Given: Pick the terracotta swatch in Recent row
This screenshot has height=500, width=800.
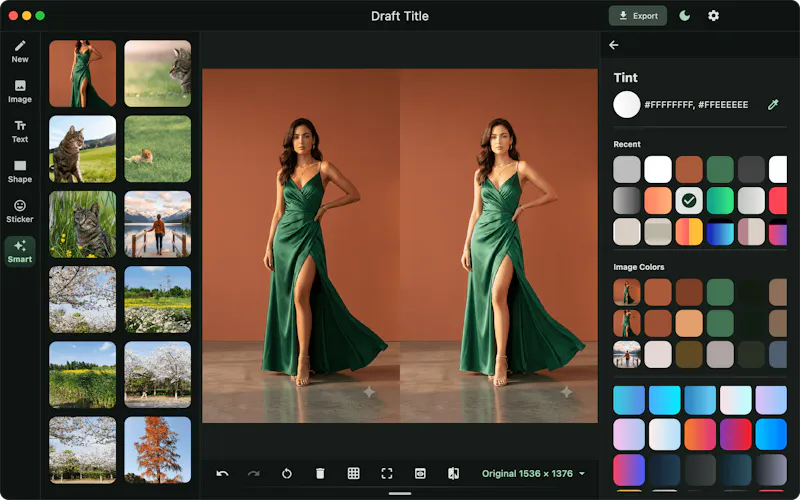Looking at the screenshot, I should point(689,169).
